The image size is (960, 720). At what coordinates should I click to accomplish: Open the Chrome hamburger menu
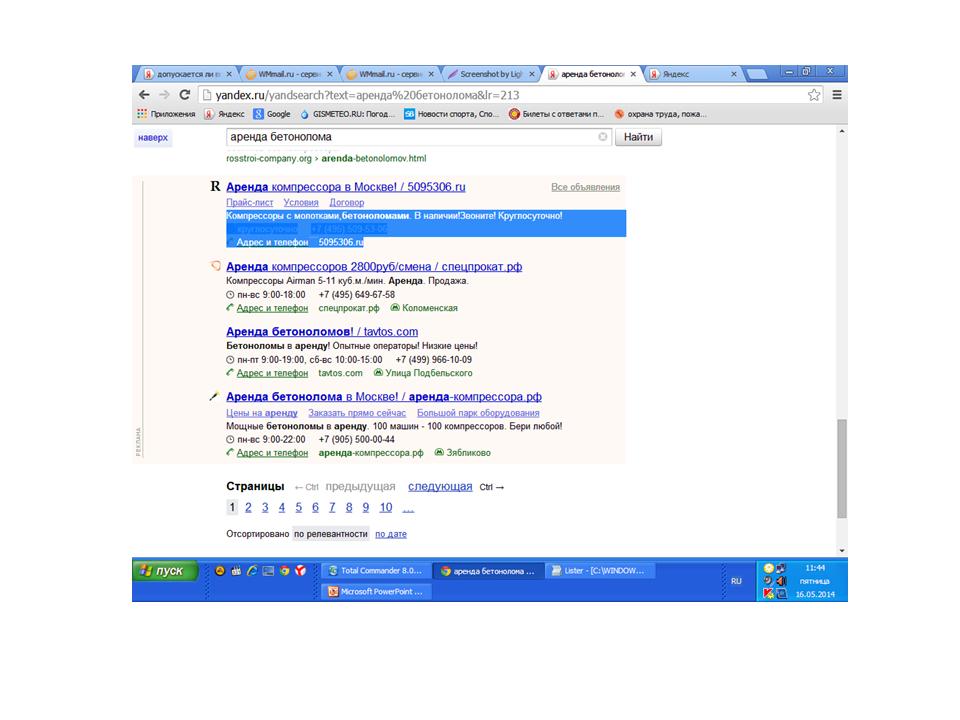[837, 95]
